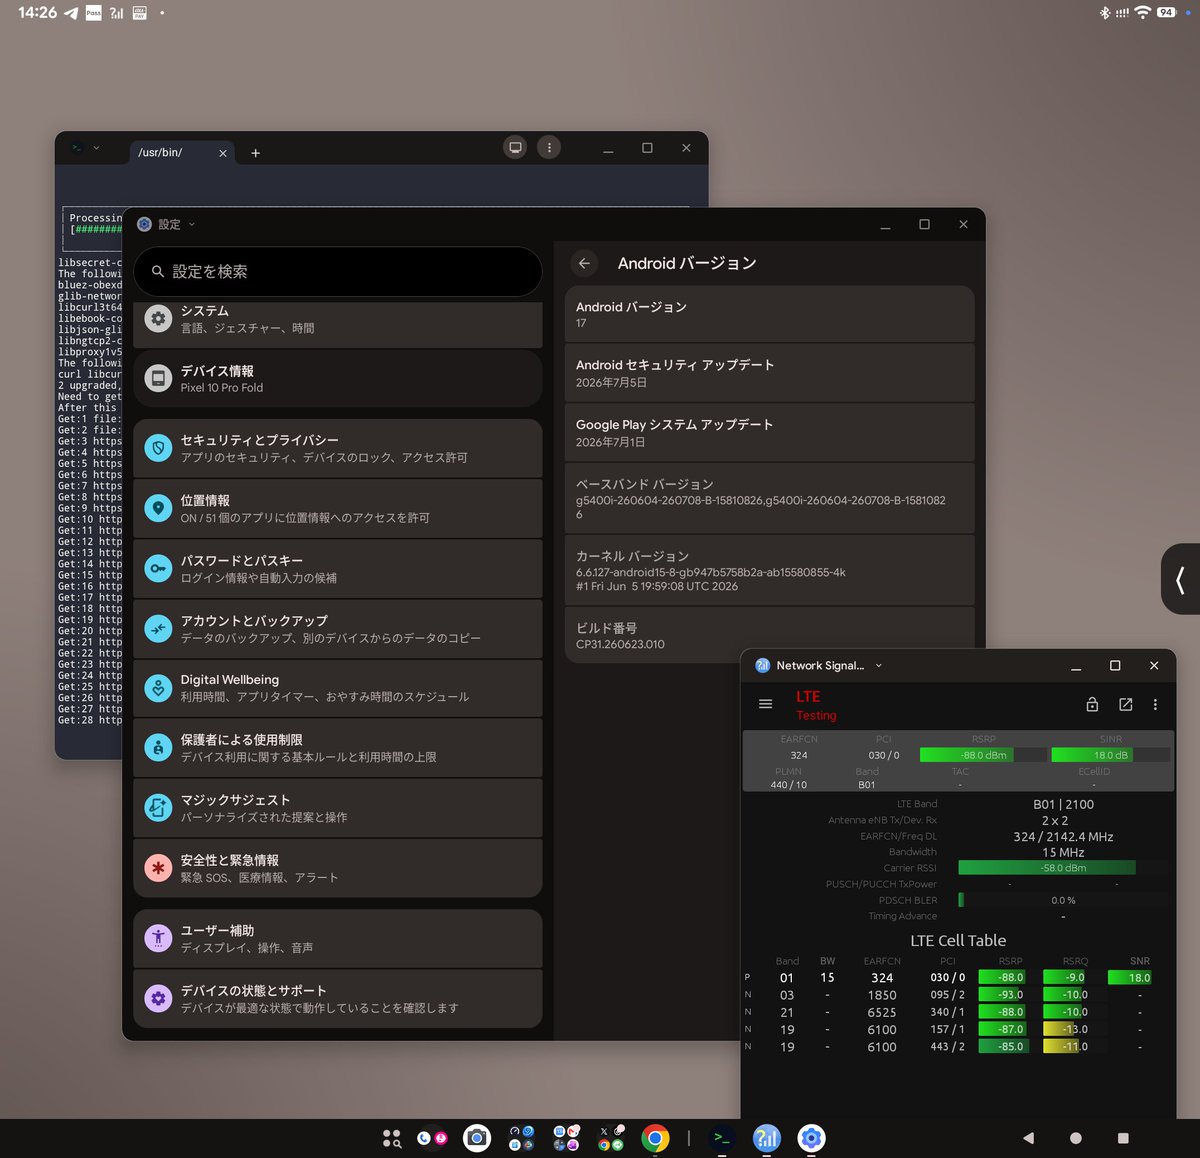This screenshot has height=1158, width=1200.
Task: Tap the Android home navigation circle
Action: click(1076, 1138)
